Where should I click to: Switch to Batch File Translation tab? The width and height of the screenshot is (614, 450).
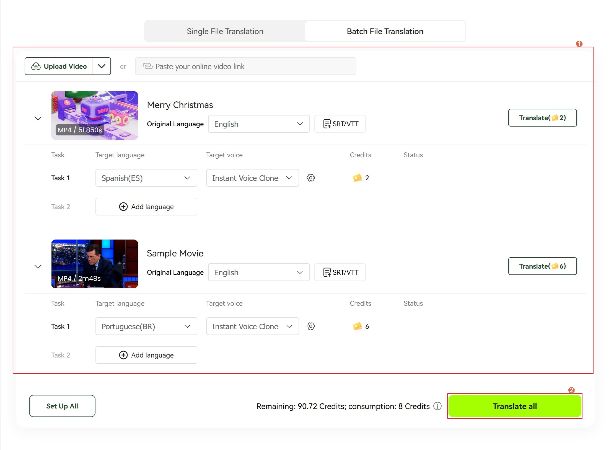[x=385, y=31]
